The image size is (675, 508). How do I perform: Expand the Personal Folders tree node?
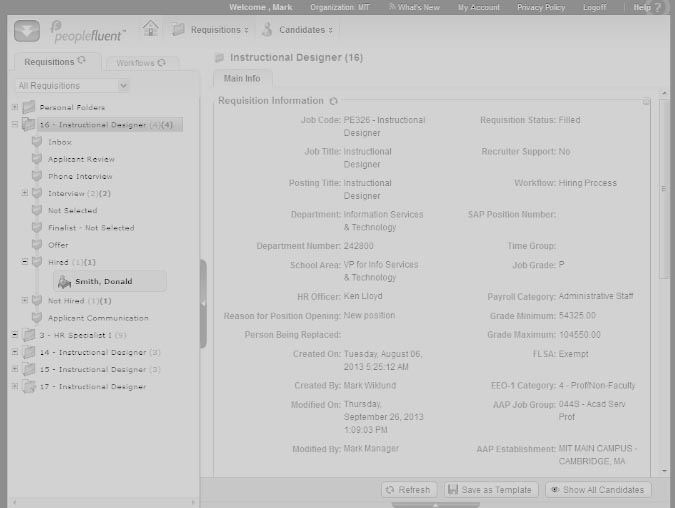[x=14, y=107]
